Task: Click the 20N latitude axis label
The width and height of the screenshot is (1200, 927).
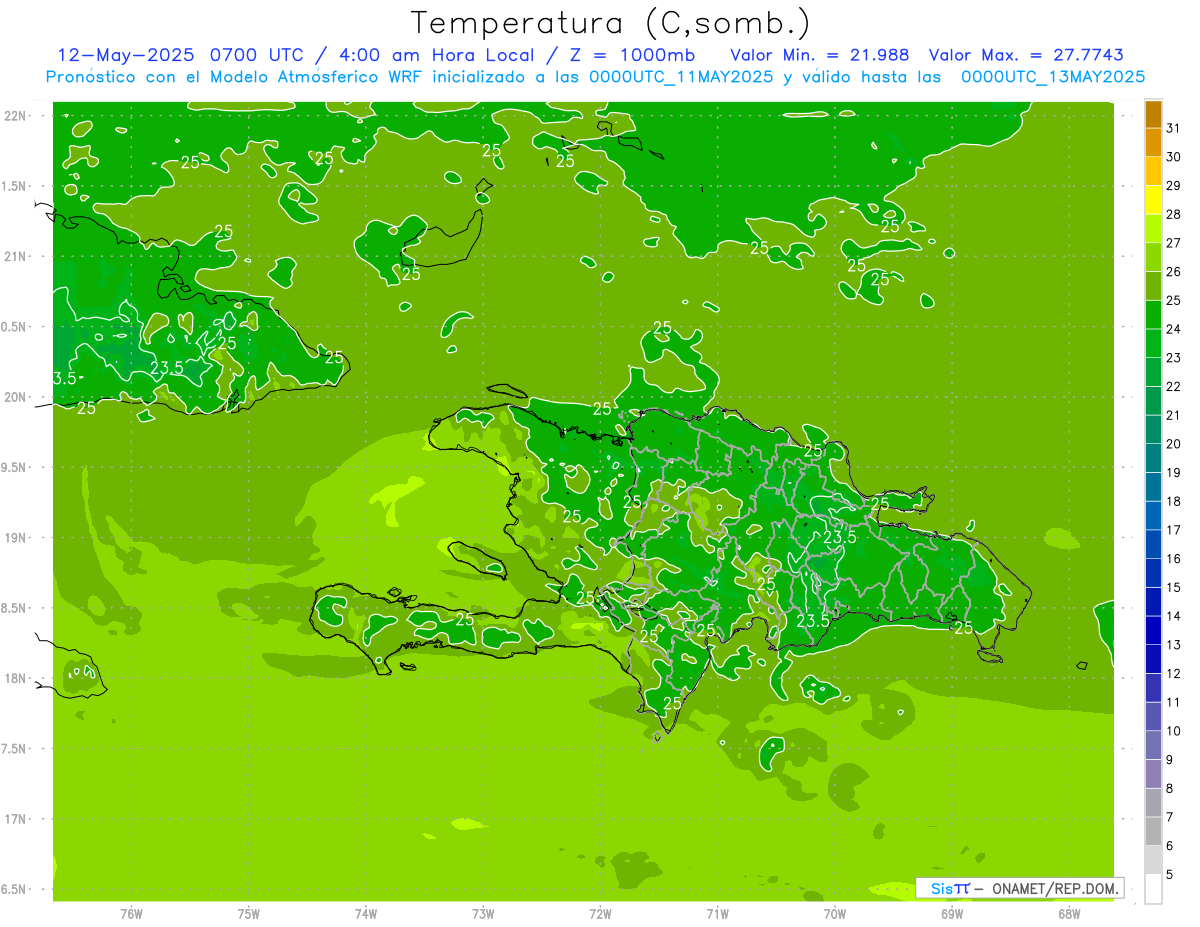Action: point(17,397)
